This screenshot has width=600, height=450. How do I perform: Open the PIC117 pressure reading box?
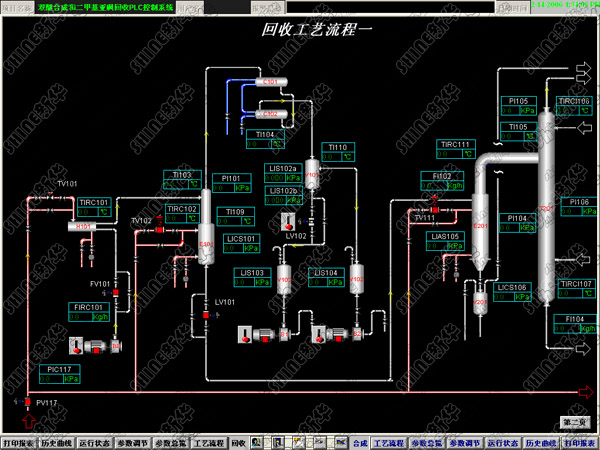pos(62,374)
